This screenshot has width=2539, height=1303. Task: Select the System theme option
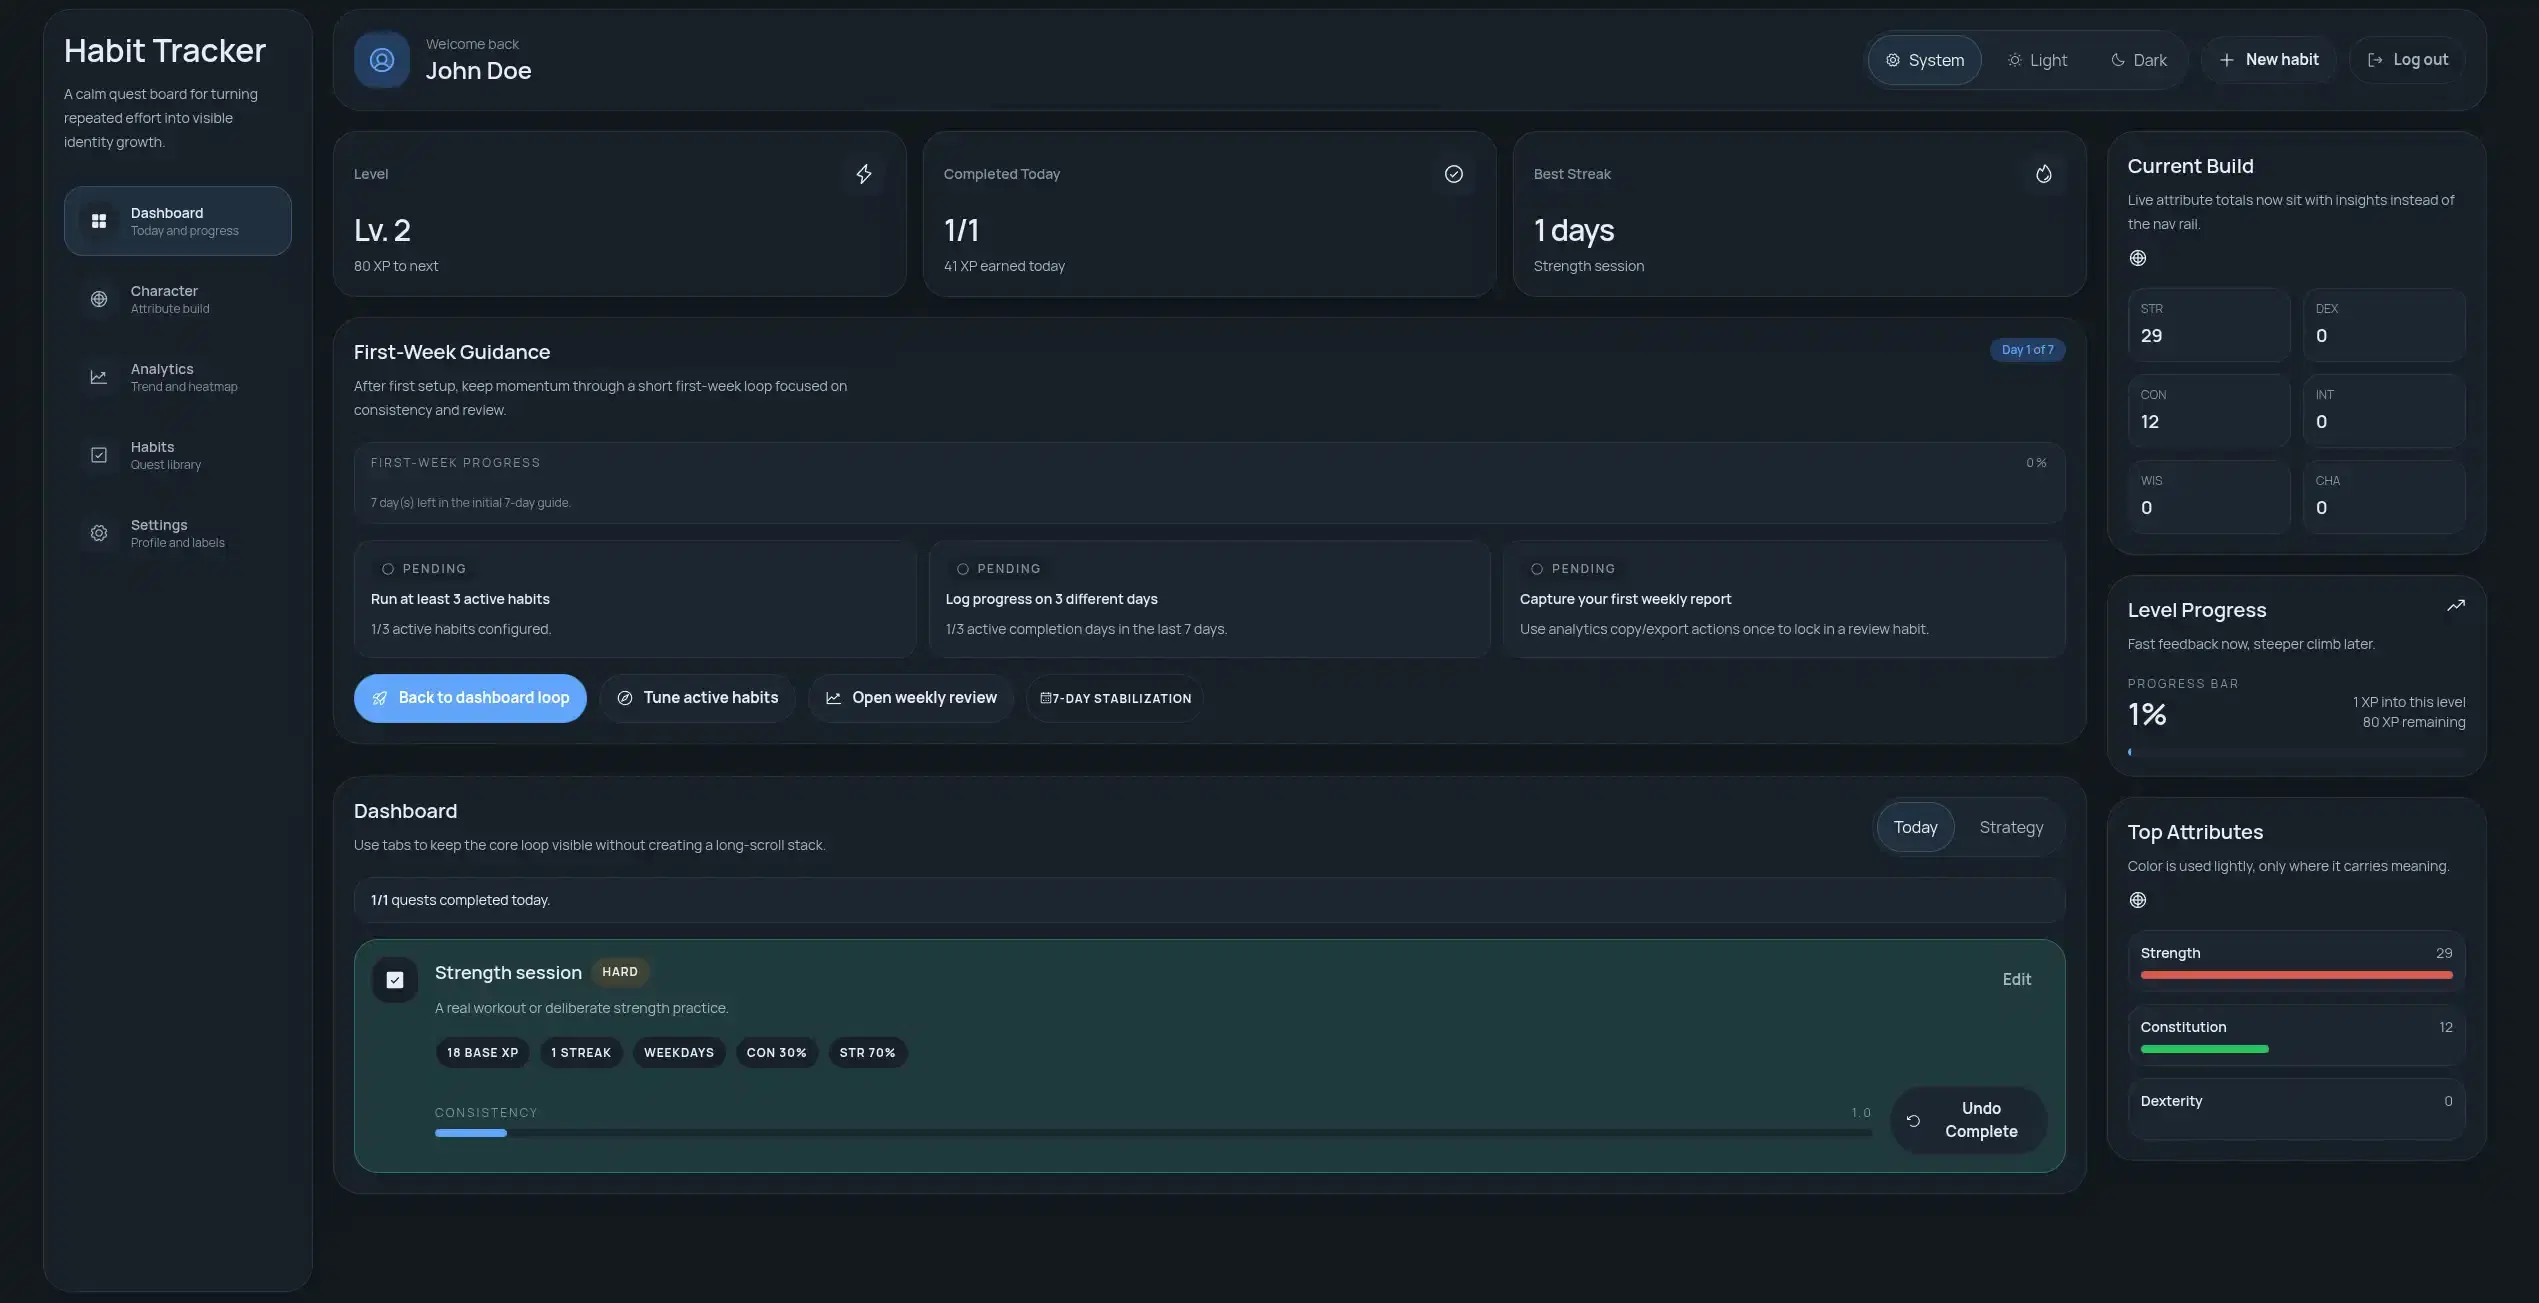(1924, 60)
